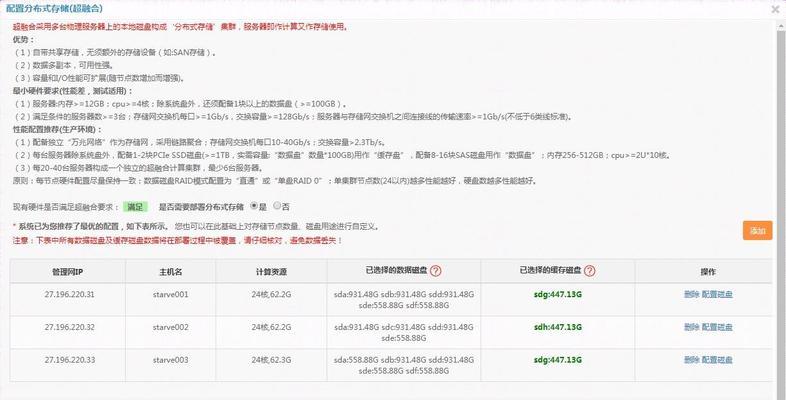Click the 主机名 column header

(x=170, y=272)
